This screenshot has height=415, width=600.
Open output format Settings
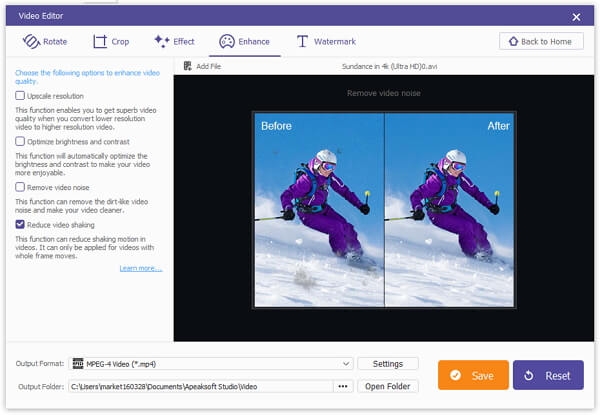coord(388,364)
